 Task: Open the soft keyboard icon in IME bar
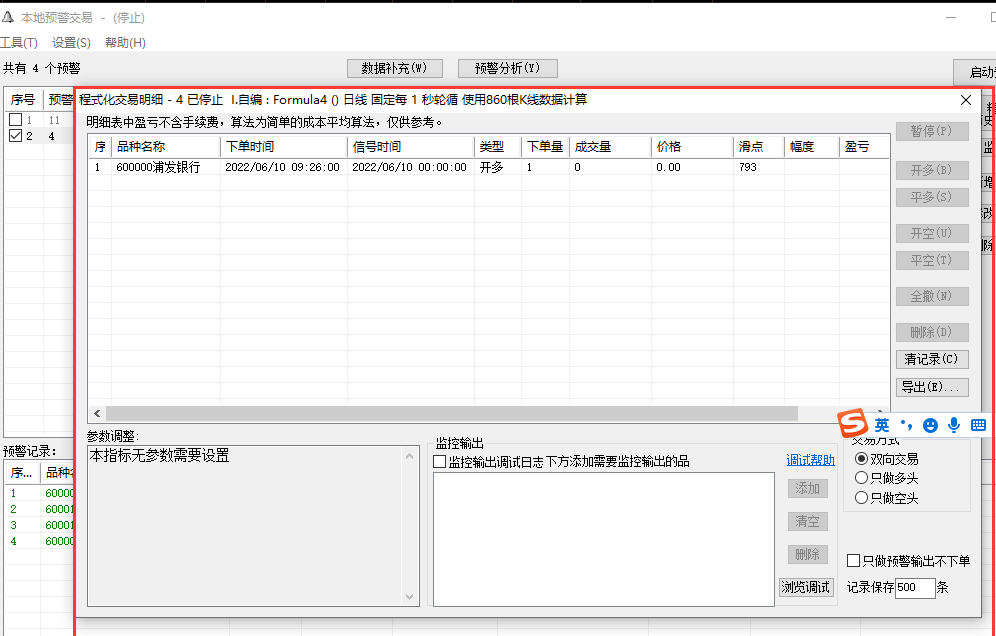click(x=978, y=425)
